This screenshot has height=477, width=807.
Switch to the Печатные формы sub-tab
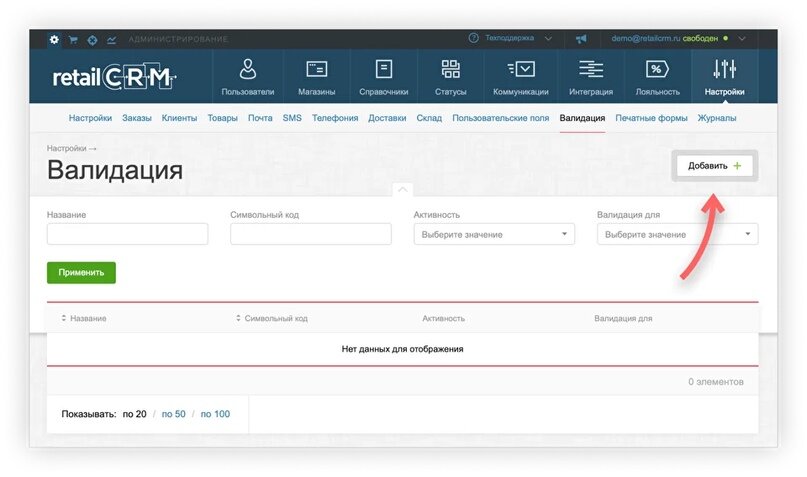(x=651, y=118)
